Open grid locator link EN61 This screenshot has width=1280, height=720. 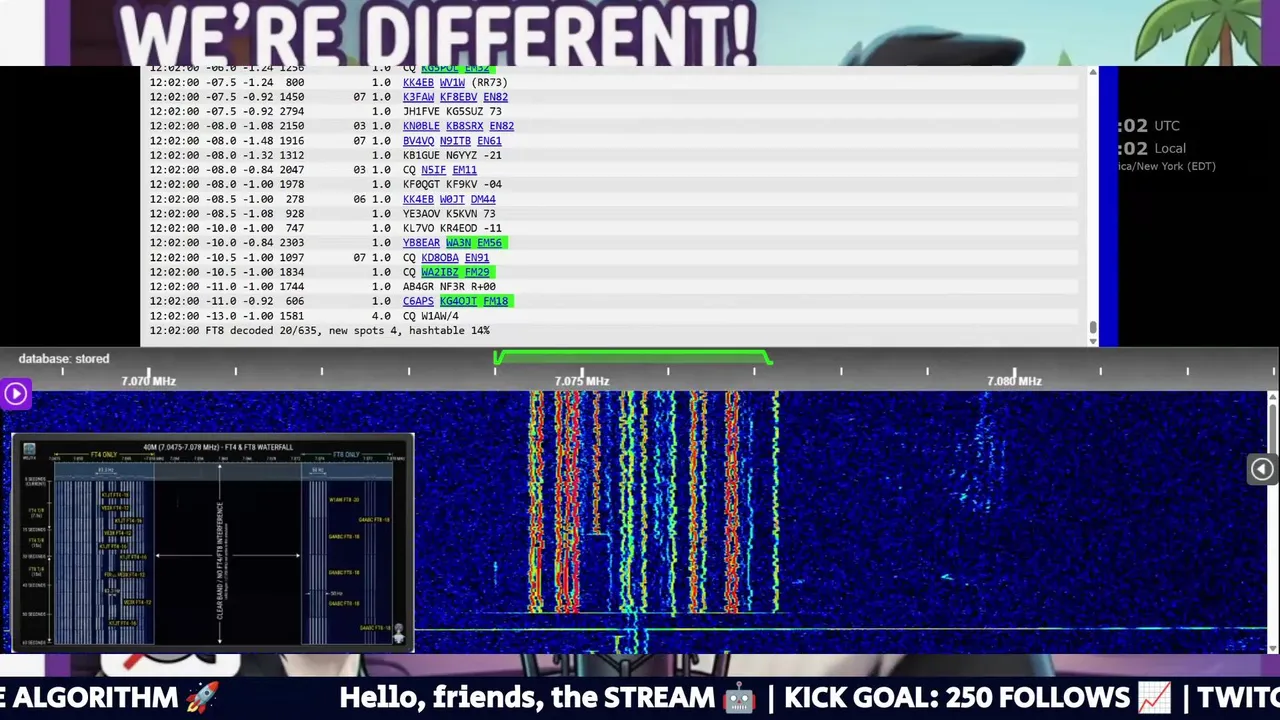[x=489, y=141]
